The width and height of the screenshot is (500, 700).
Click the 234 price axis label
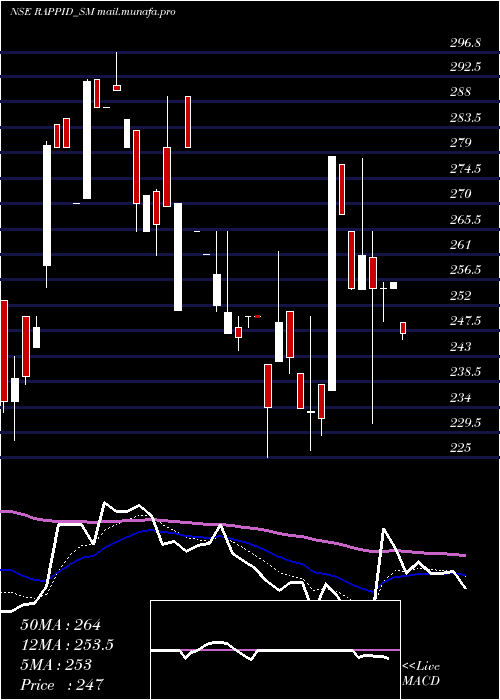point(461,397)
